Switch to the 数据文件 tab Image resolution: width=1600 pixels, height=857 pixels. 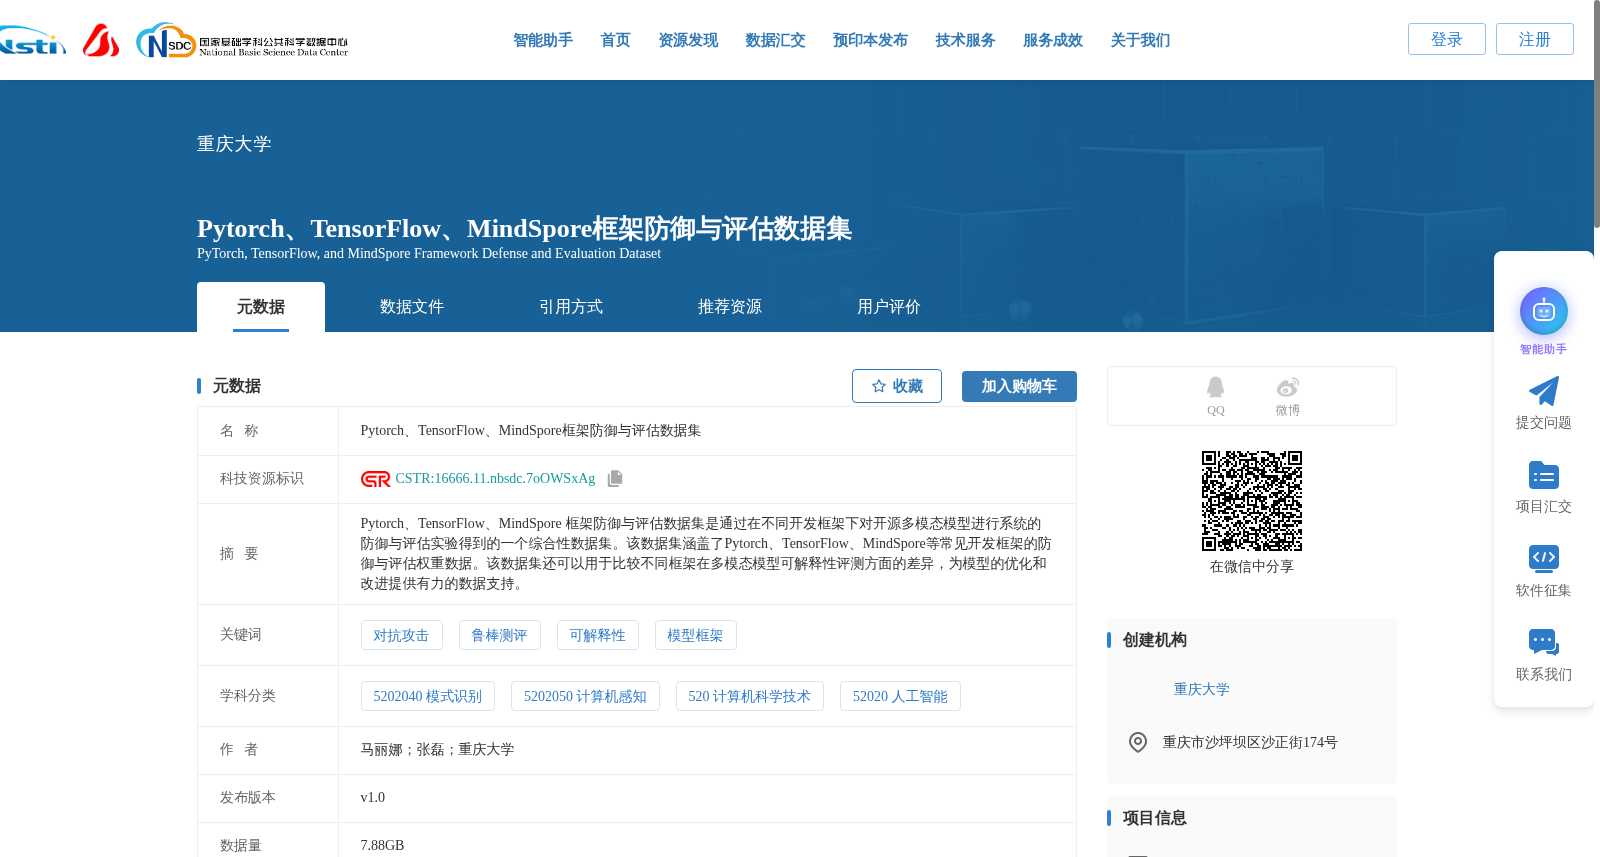coord(412,307)
